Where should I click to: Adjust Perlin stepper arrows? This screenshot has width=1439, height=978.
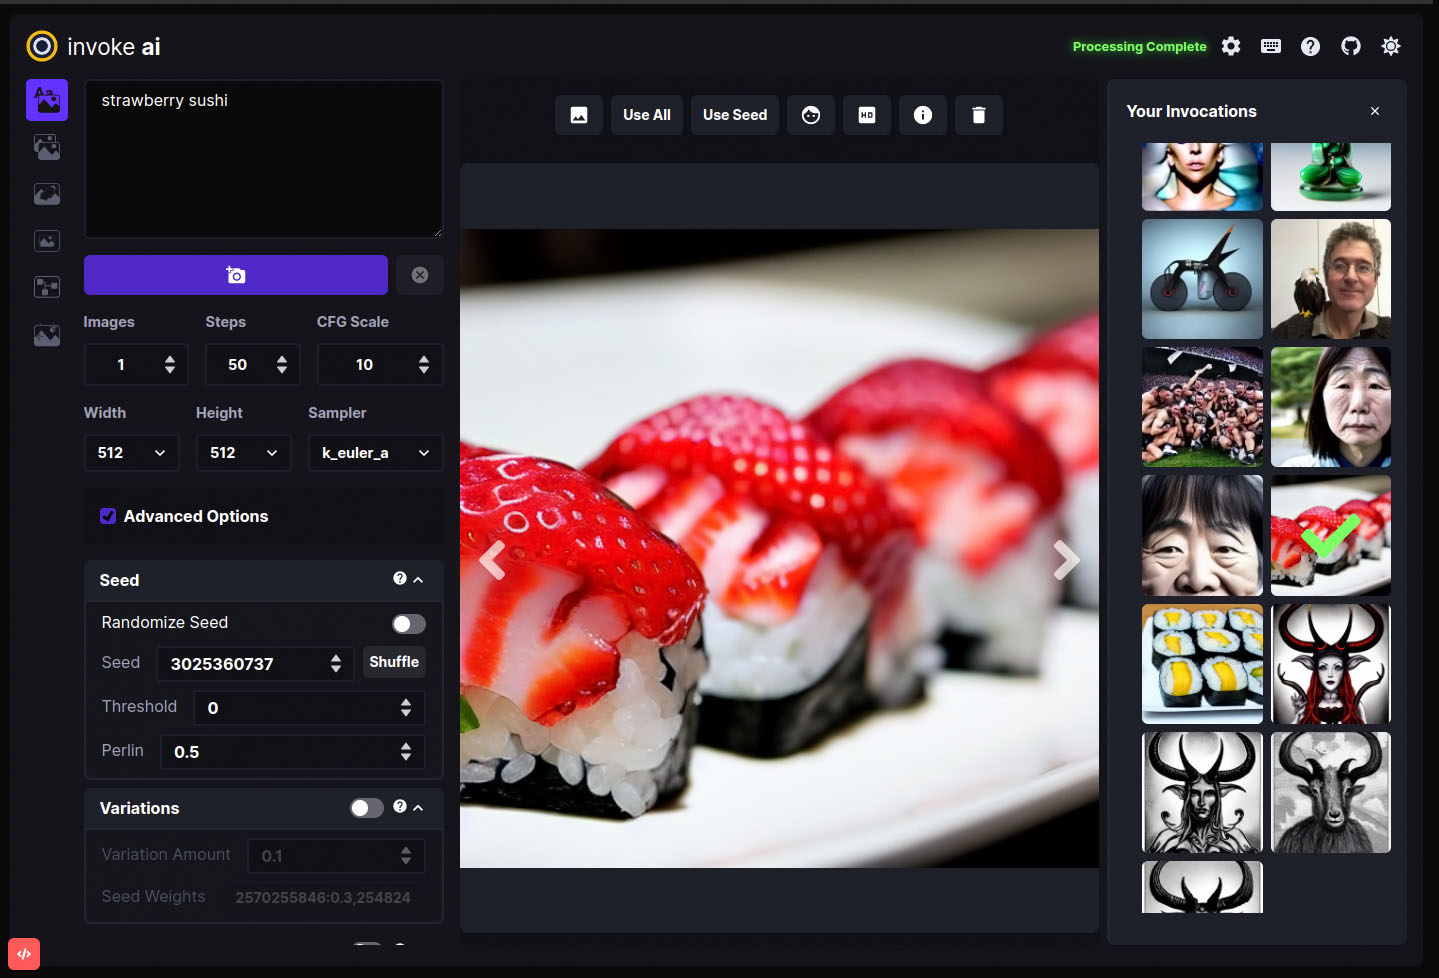coord(406,751)
